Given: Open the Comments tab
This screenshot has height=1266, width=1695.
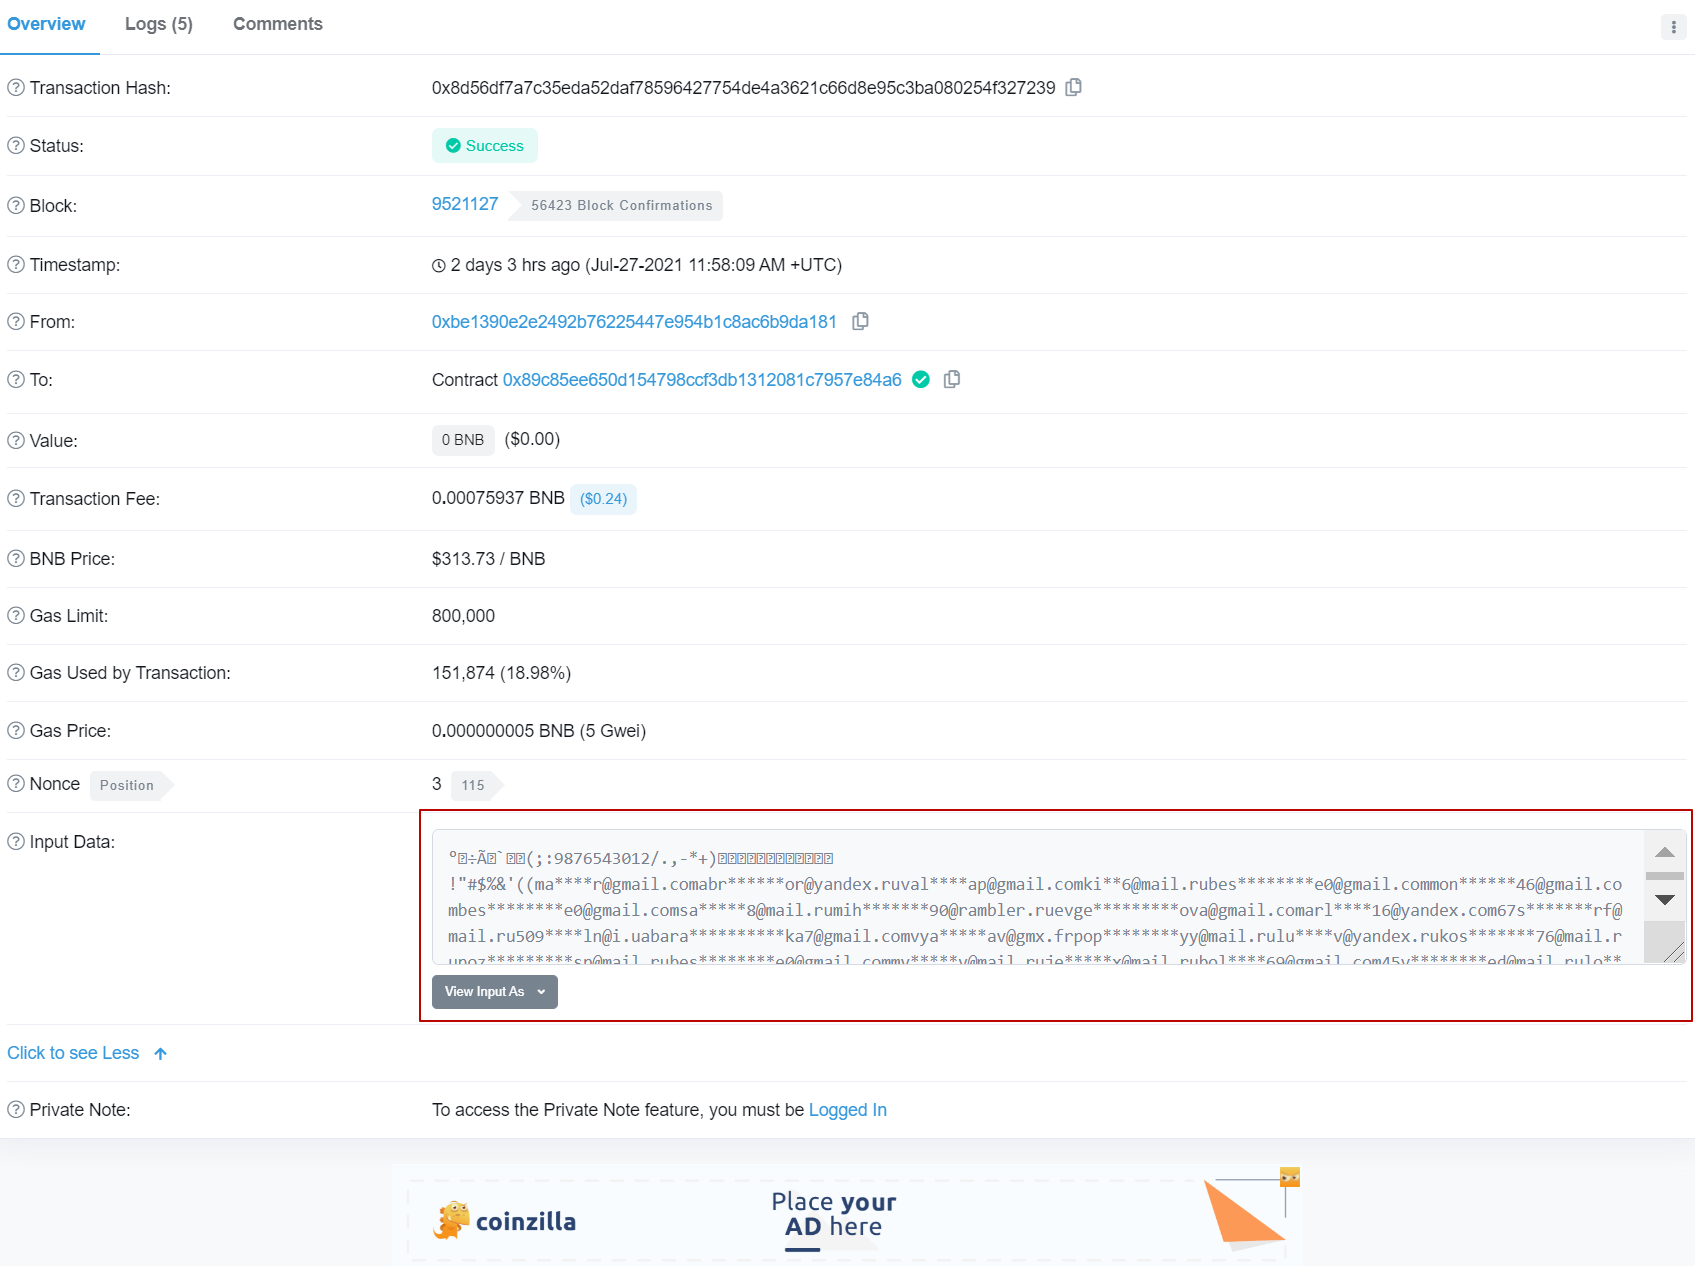Looking at the screenshot, I should coord(277,24).
